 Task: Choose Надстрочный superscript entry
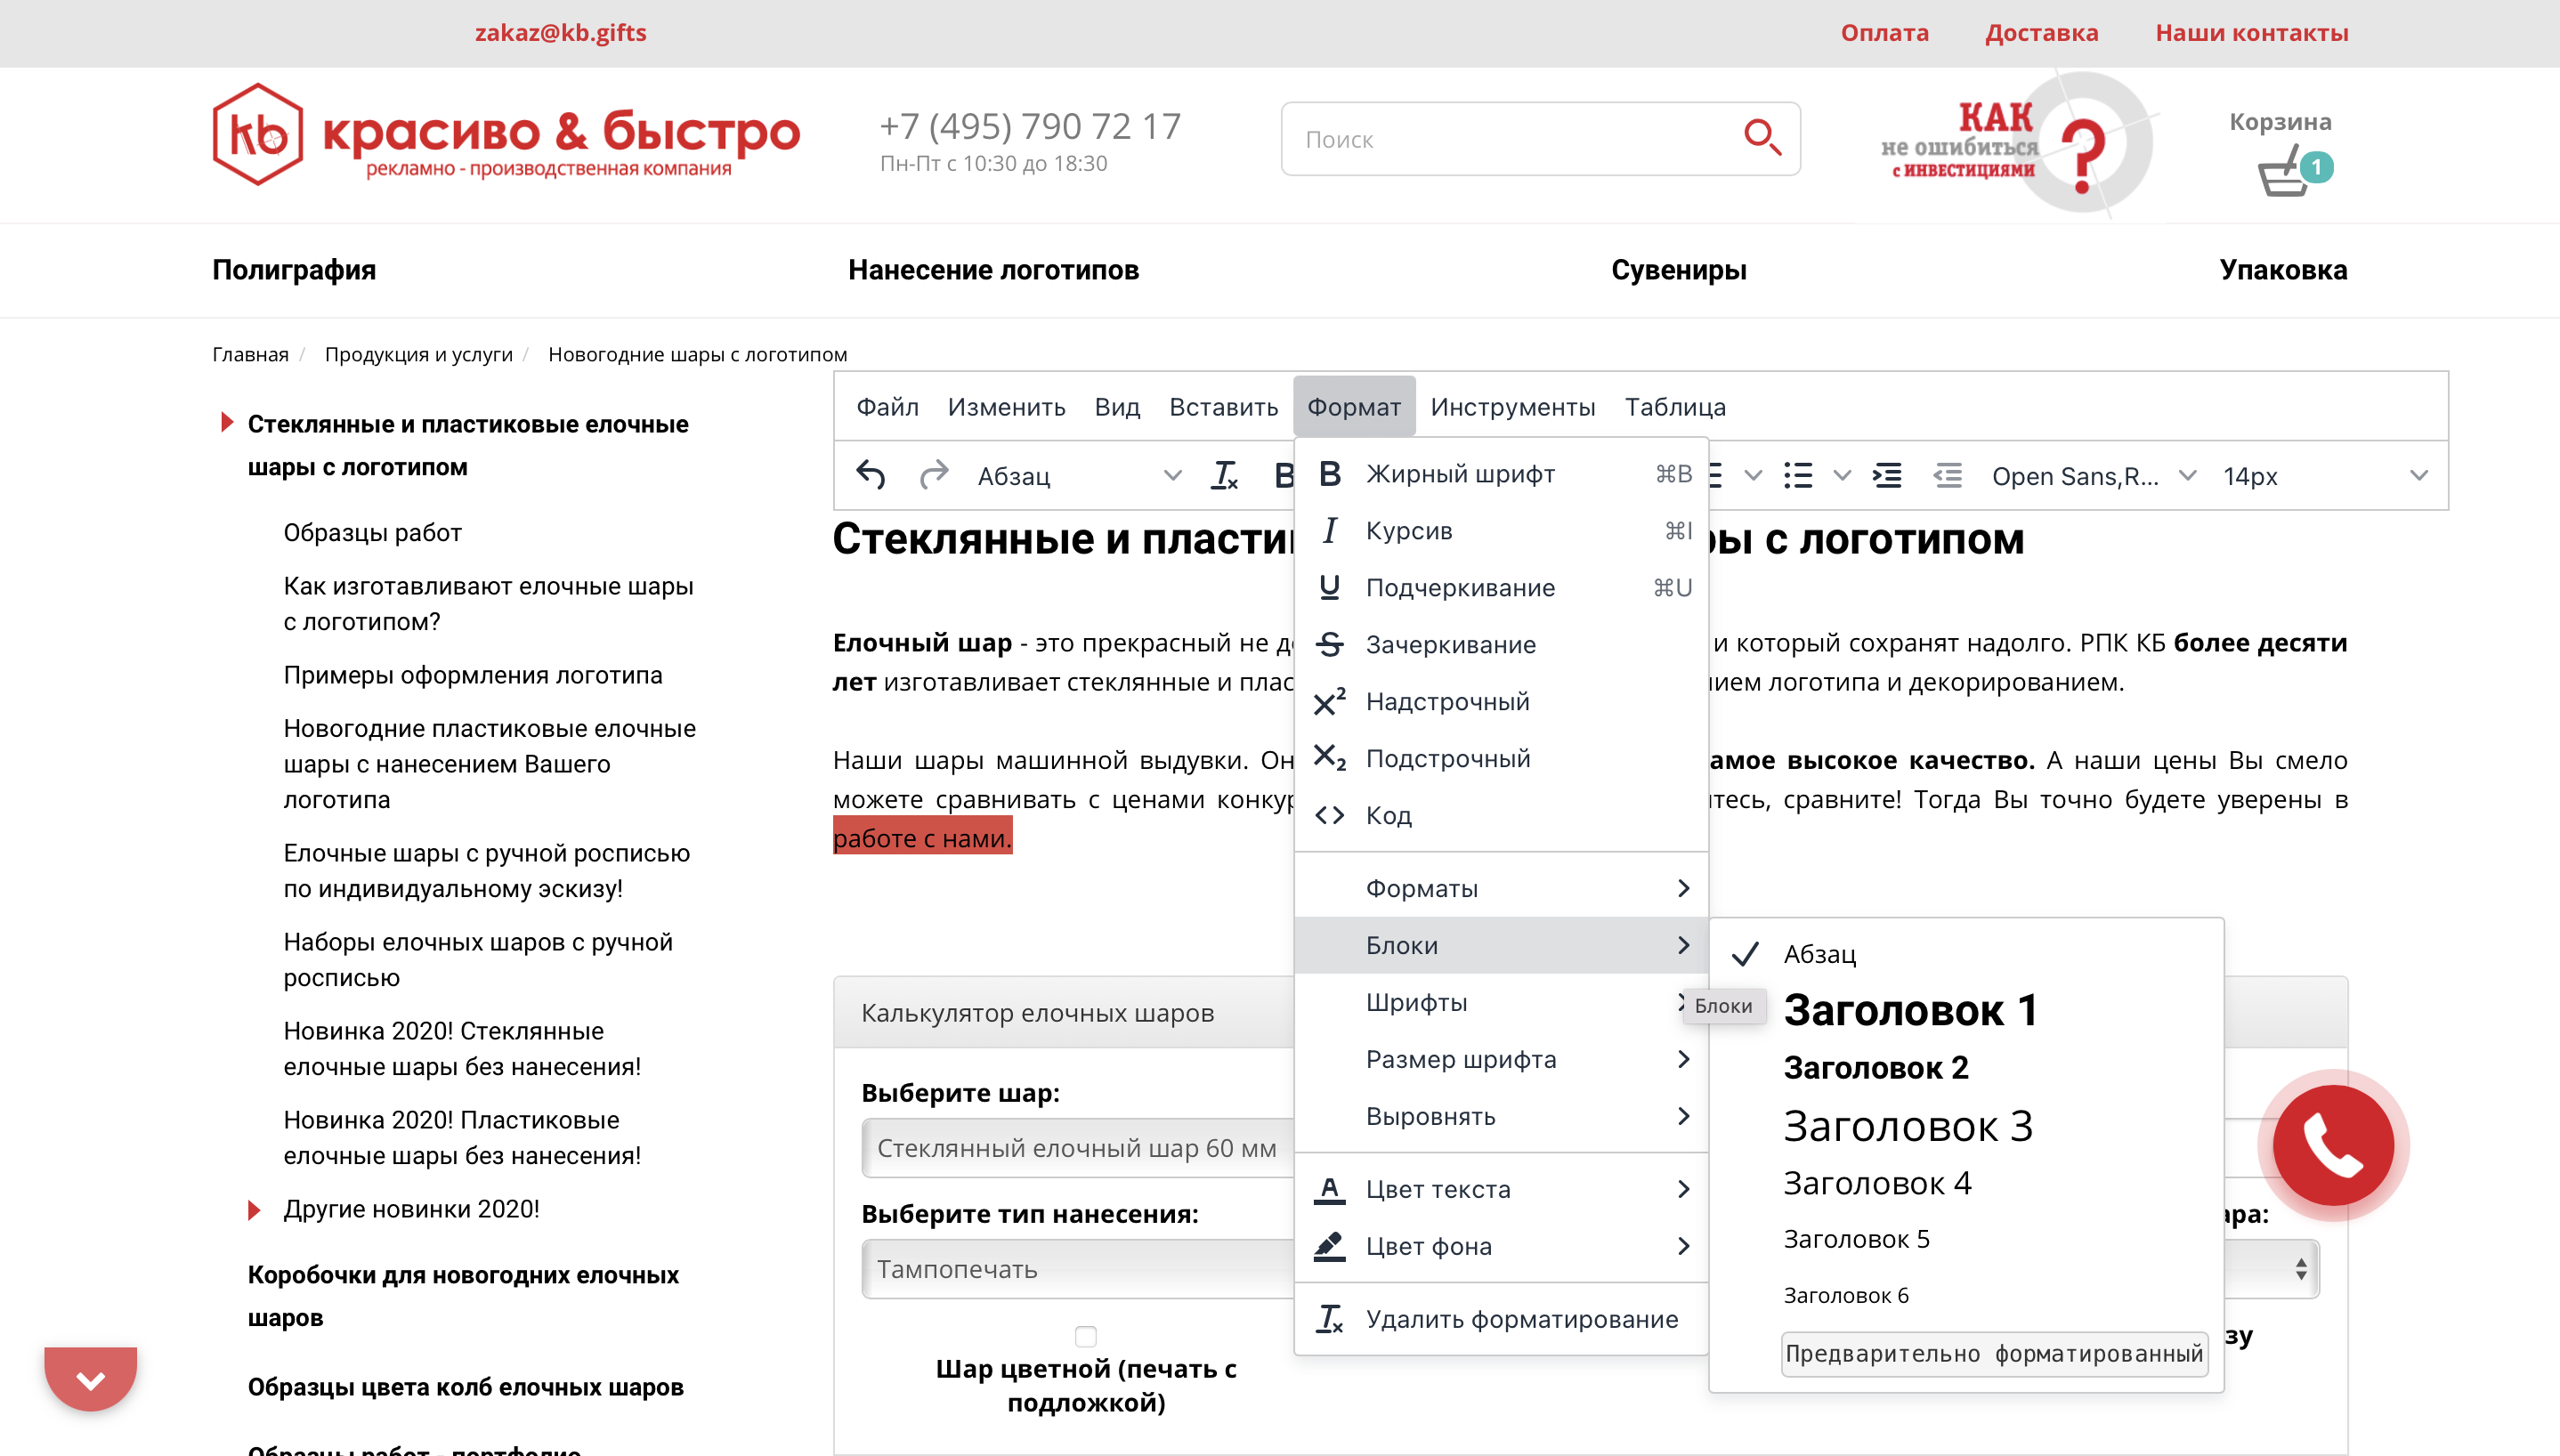1501,702
